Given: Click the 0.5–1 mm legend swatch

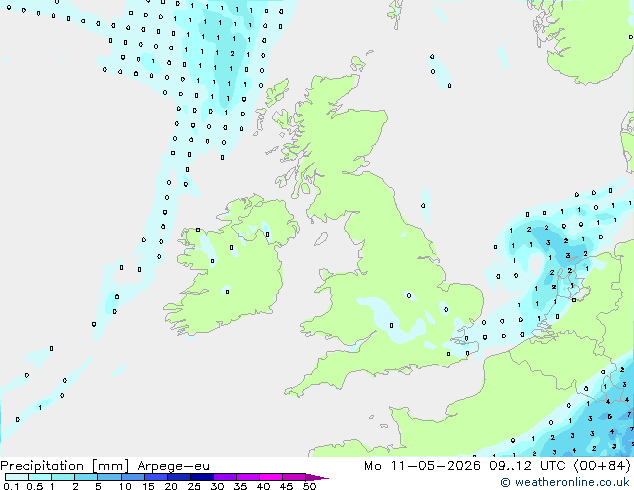Looking at the screenshot, I should [40, 477].
